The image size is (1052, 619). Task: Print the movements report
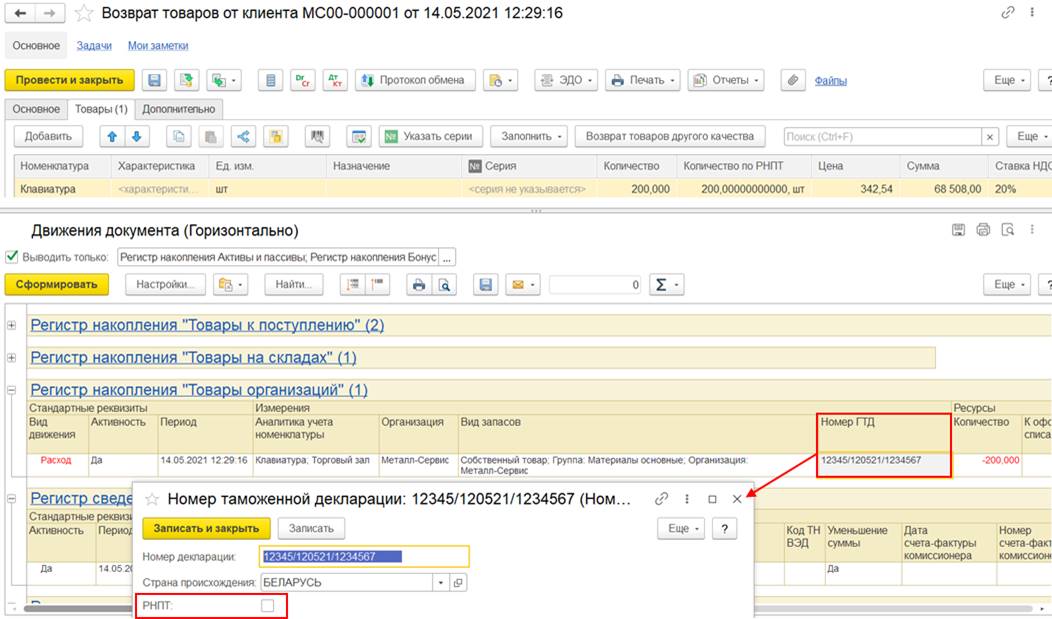pyautogui.click(x=419, y=285)
